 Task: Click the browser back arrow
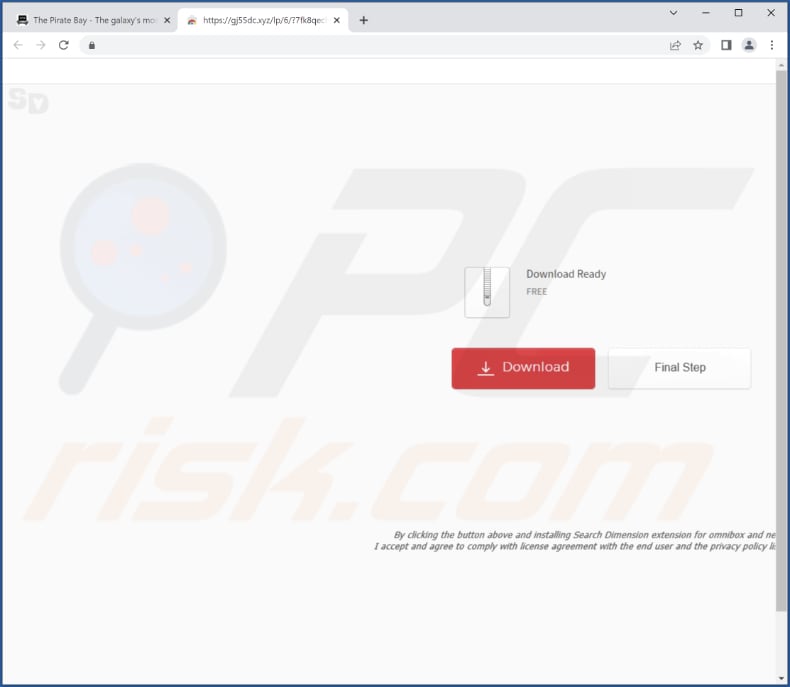[18, 45]
